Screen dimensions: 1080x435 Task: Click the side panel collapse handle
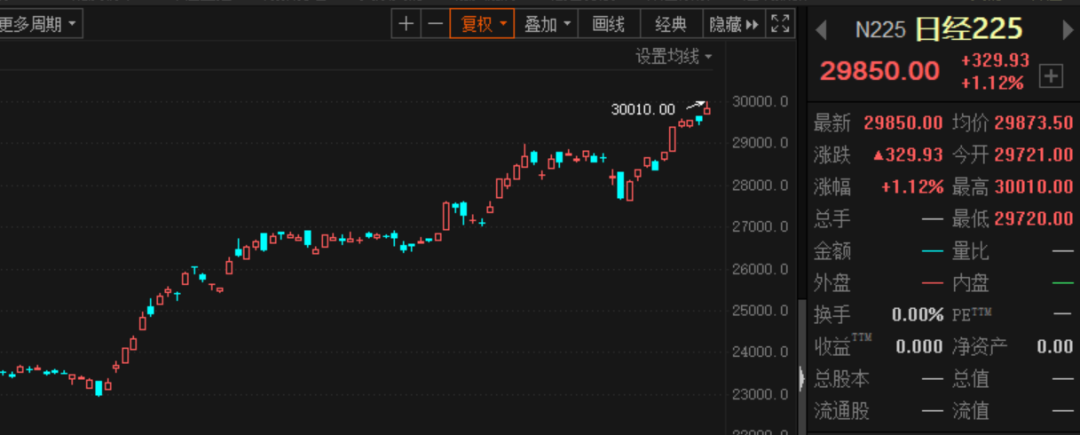(801, 379)
